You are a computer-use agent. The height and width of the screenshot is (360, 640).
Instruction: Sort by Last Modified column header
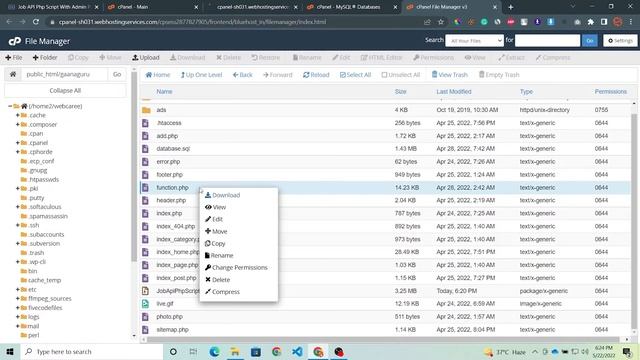click(454, 91)
